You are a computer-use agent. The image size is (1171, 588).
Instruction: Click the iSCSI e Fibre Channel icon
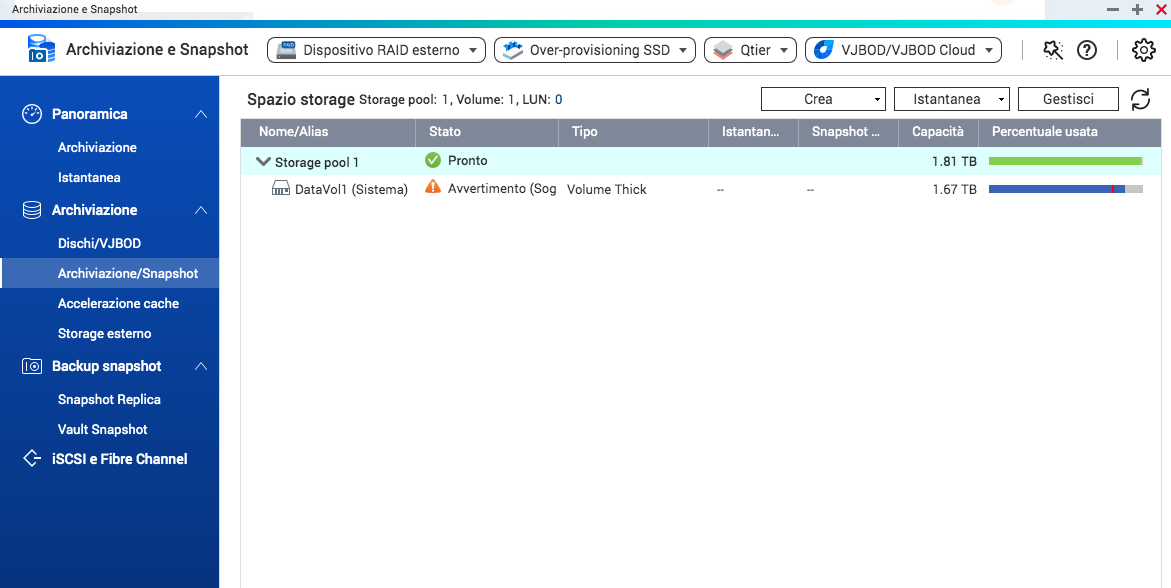click(x=32, y=459)
